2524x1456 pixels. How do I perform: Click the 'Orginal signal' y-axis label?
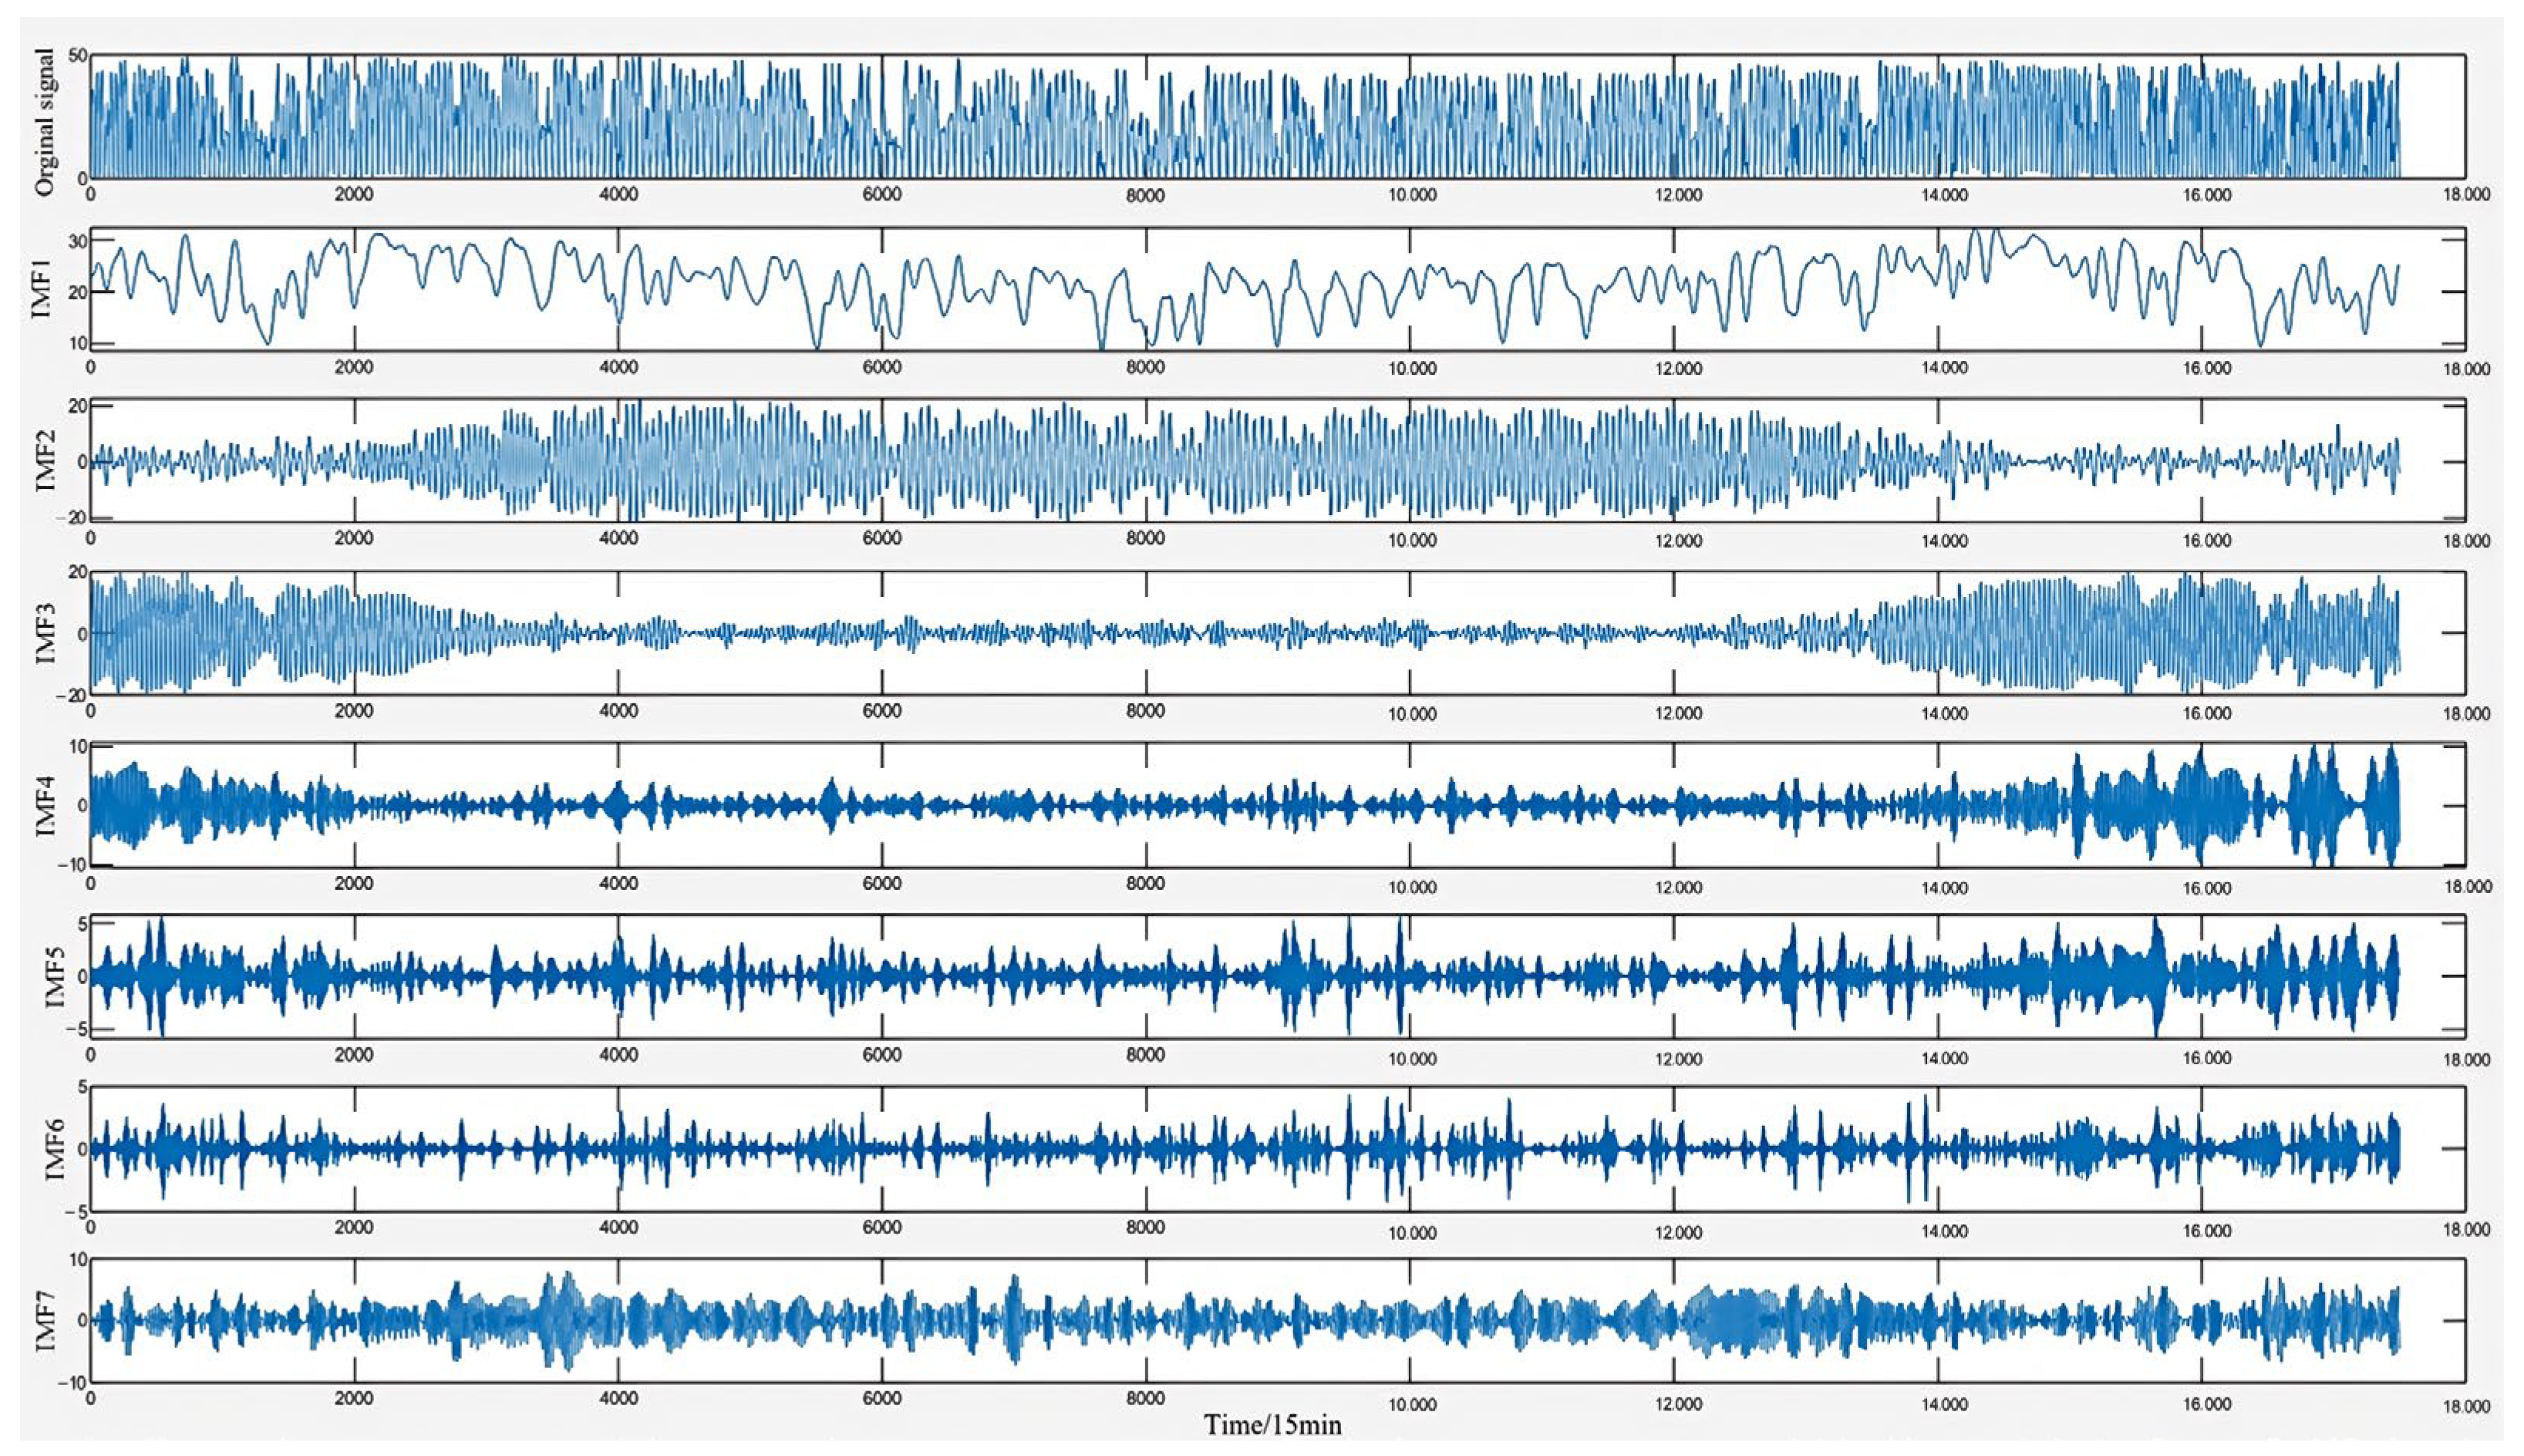(x=45, y=122)
